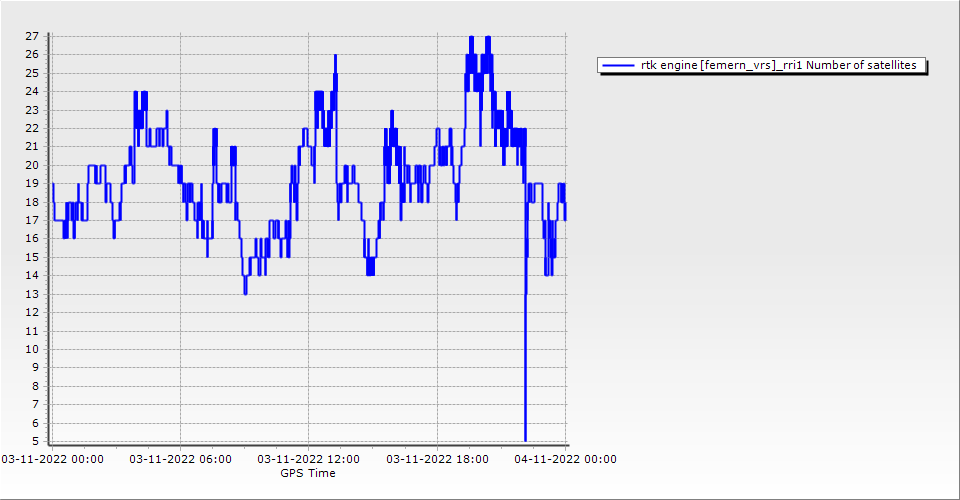Pick the y-axis value 16 label
The image size is (960, 500).
coord(32,239)
